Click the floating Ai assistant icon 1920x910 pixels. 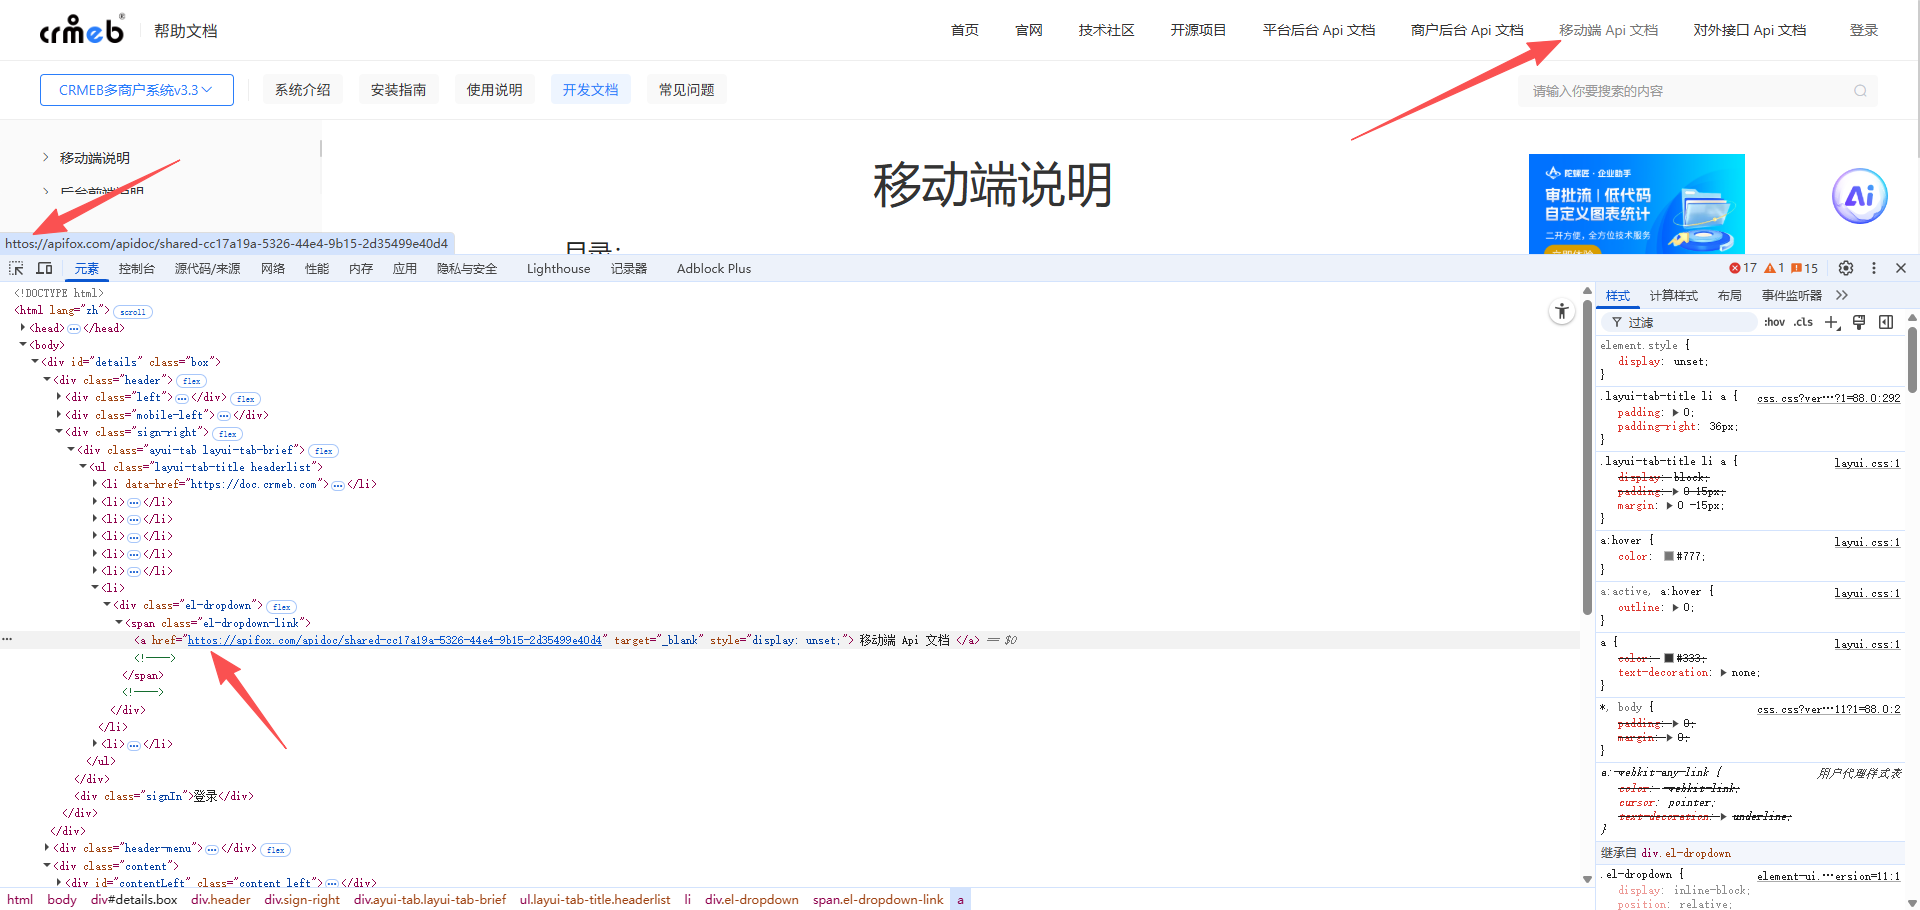point(1859,196)
